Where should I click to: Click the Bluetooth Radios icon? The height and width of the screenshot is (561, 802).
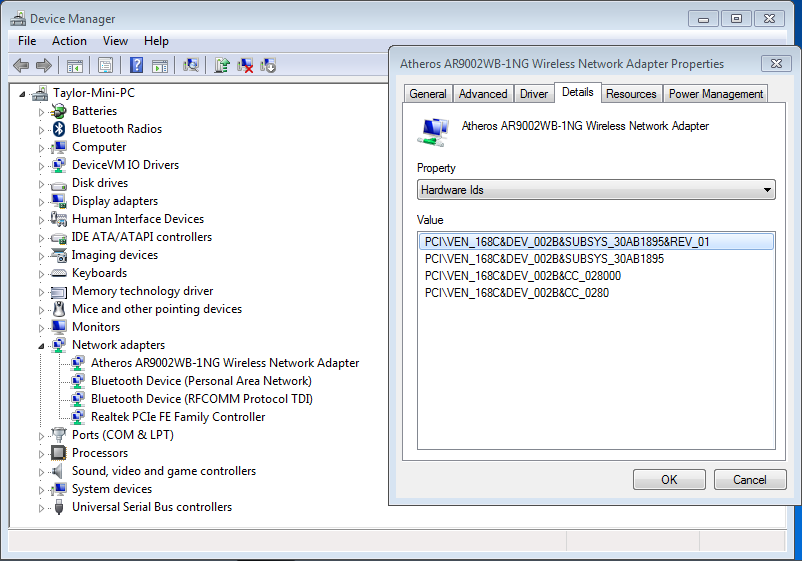tap(59, 129)
